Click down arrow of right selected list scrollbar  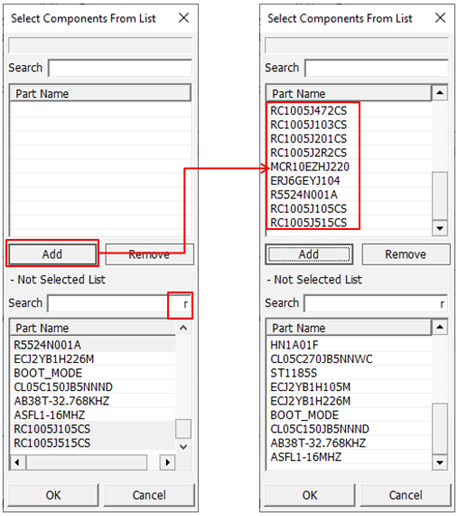coord(440,228)
